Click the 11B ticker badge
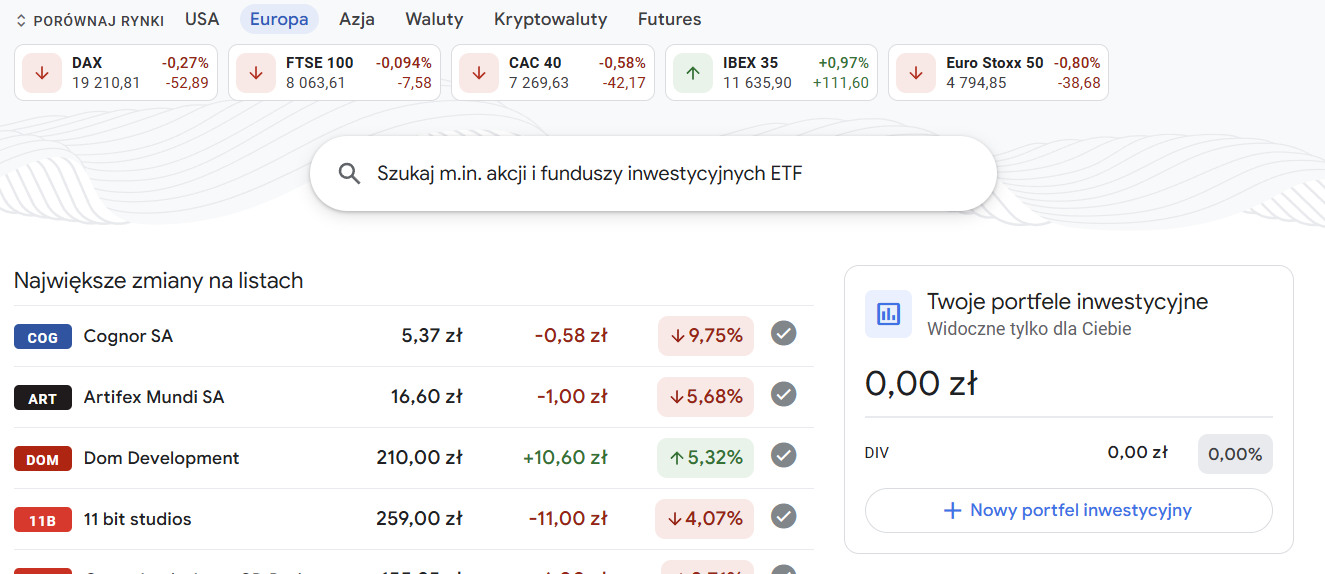The height and width of the screenshot is (574, 1325). click(43, 520)
